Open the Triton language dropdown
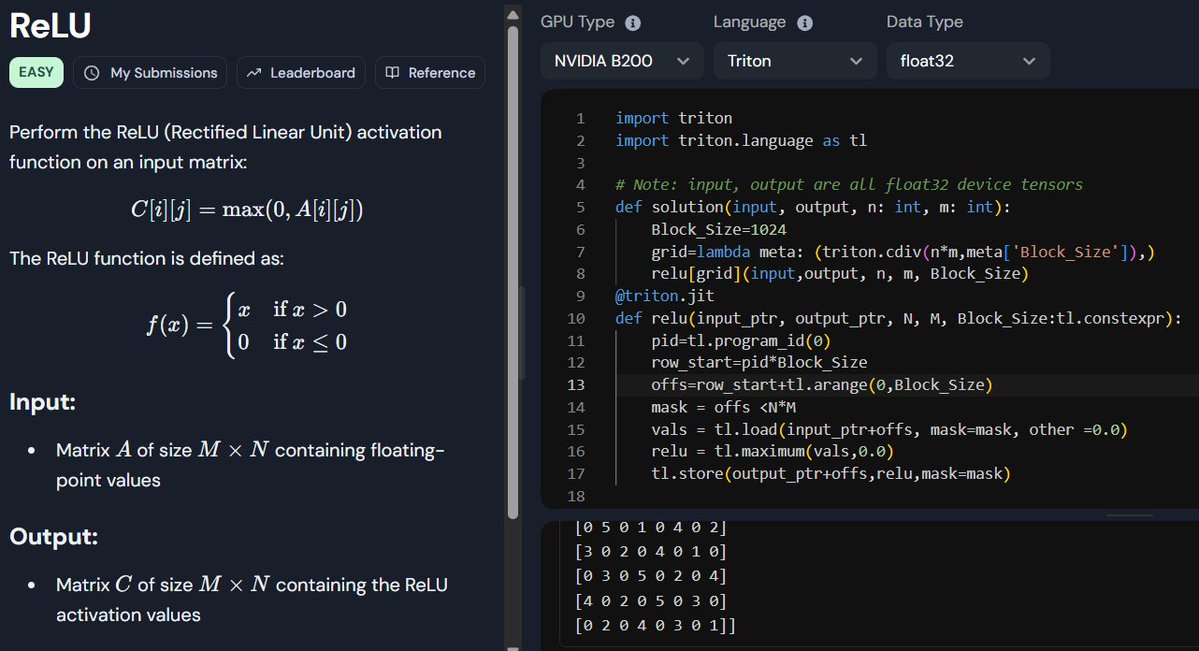 tap(794, 60)
